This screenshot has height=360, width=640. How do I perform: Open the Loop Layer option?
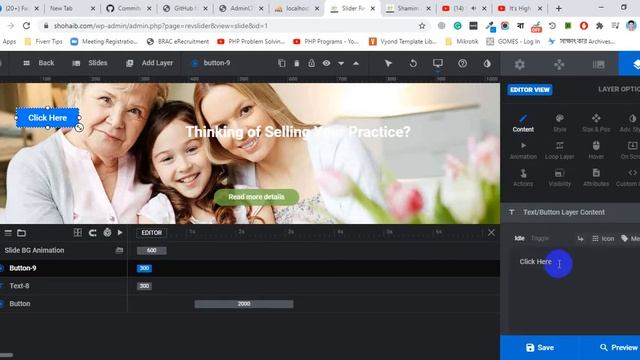pyautogui.click(x=560, y=151)
